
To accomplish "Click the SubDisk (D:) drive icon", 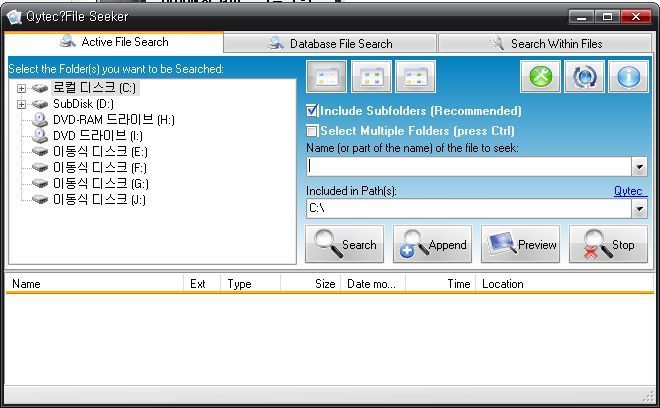I will pyautogui.click(x=40, y=104).
